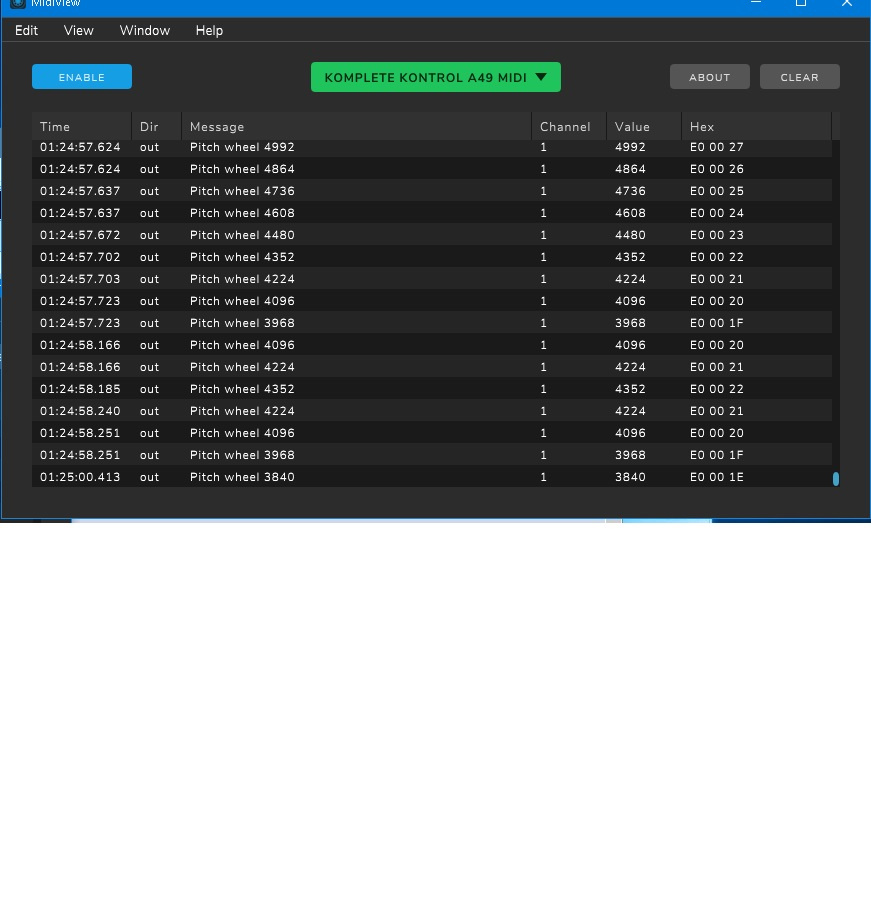
Task: Click the ENABLE button
Action: [x=82, y=77]
